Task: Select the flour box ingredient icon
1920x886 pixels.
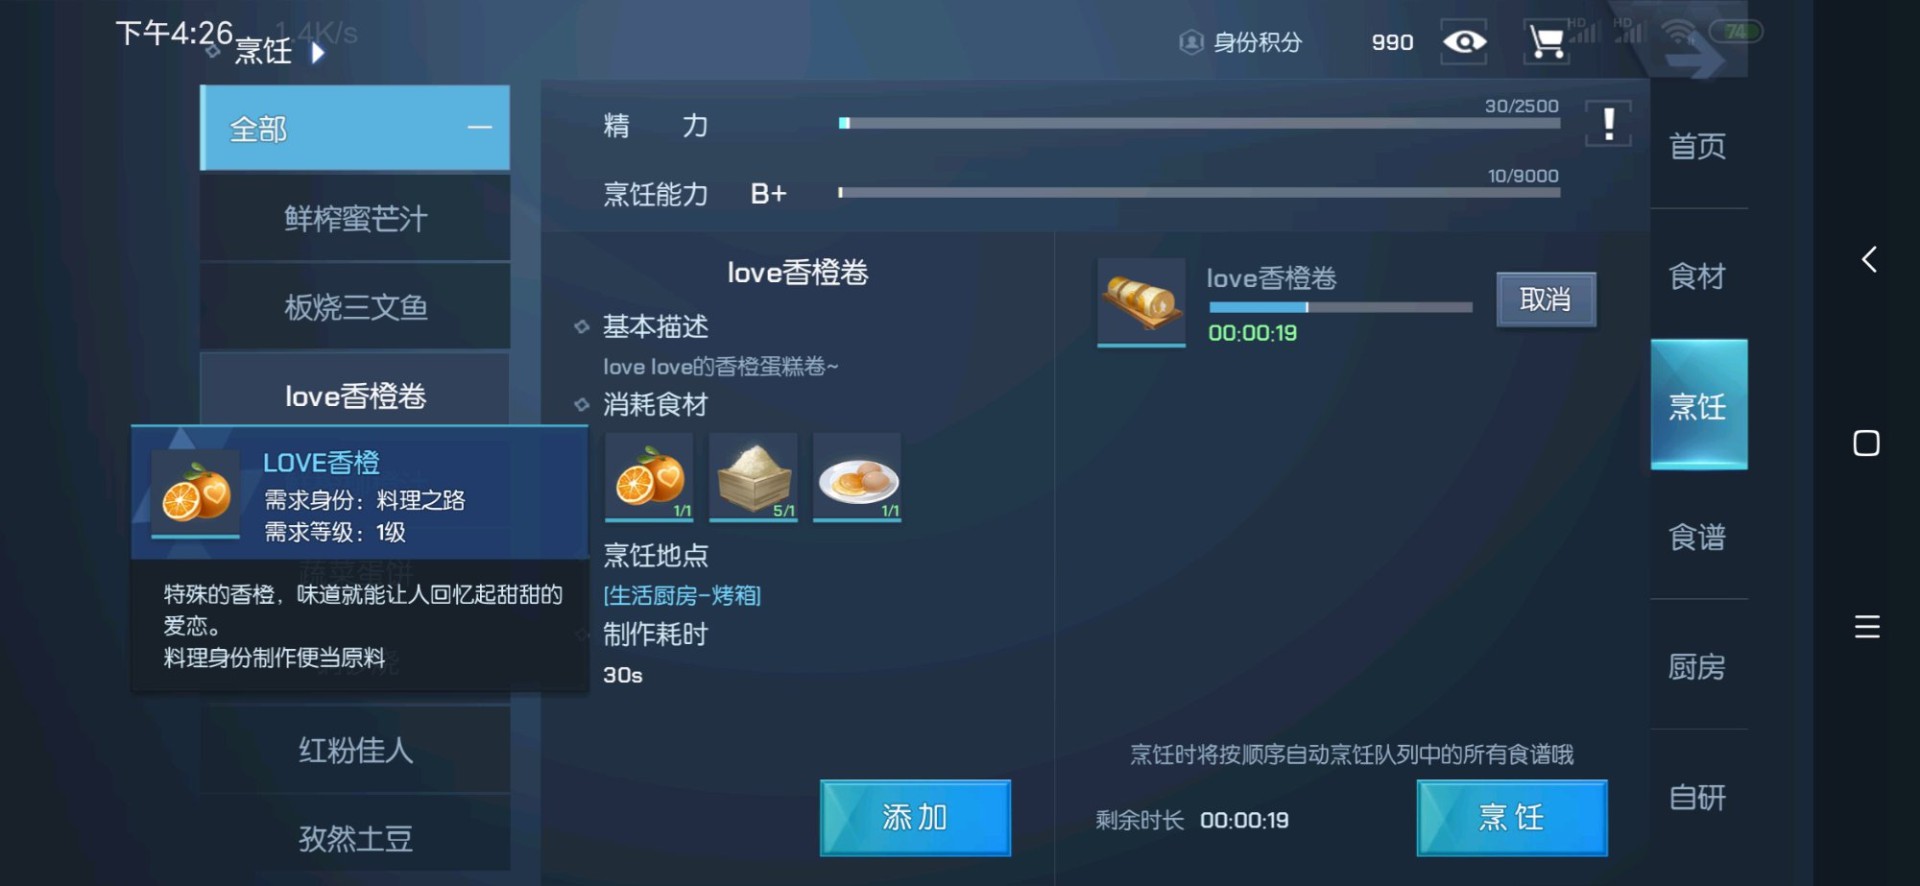Action: point(753,477)
